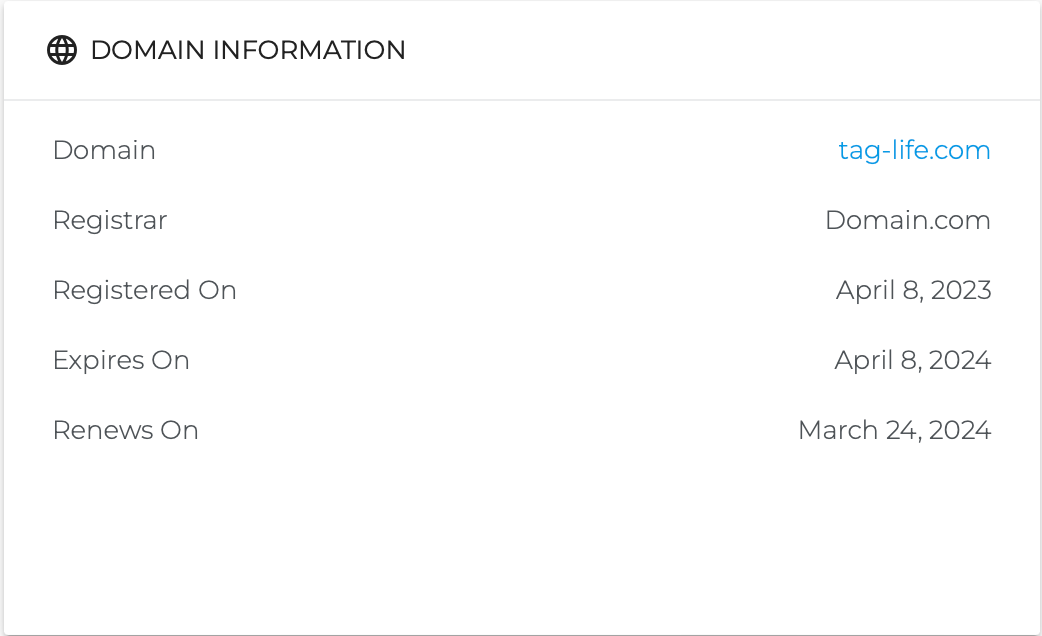The height and width of the screenshot is (636, 1042).
Task: Select the Registered On label
Action: 144,290
